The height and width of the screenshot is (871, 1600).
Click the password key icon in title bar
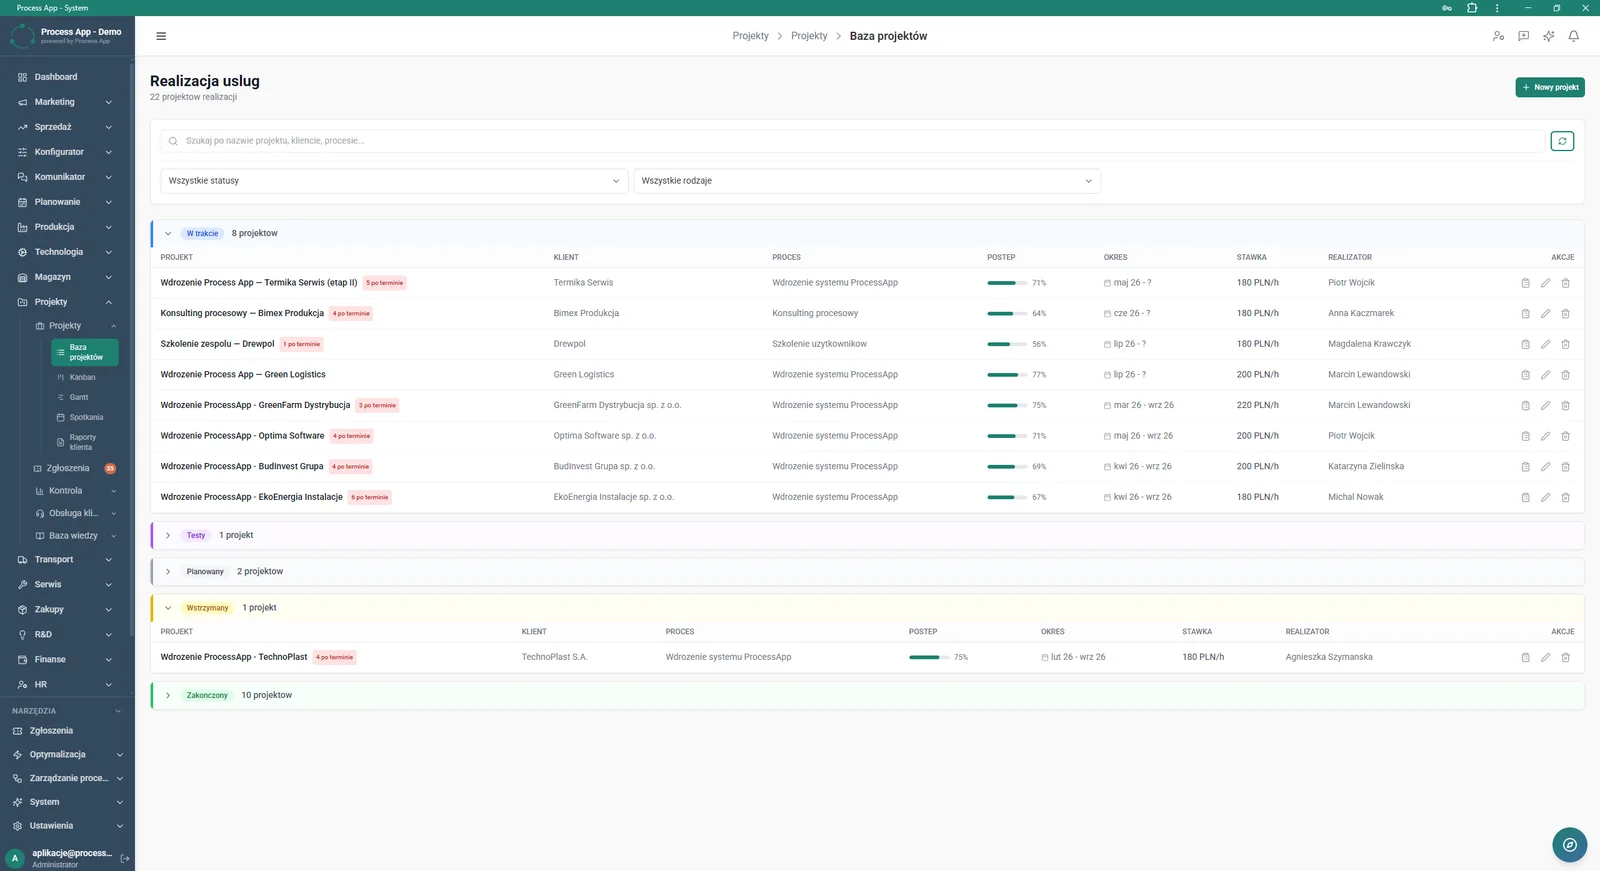click(1446, 8)
